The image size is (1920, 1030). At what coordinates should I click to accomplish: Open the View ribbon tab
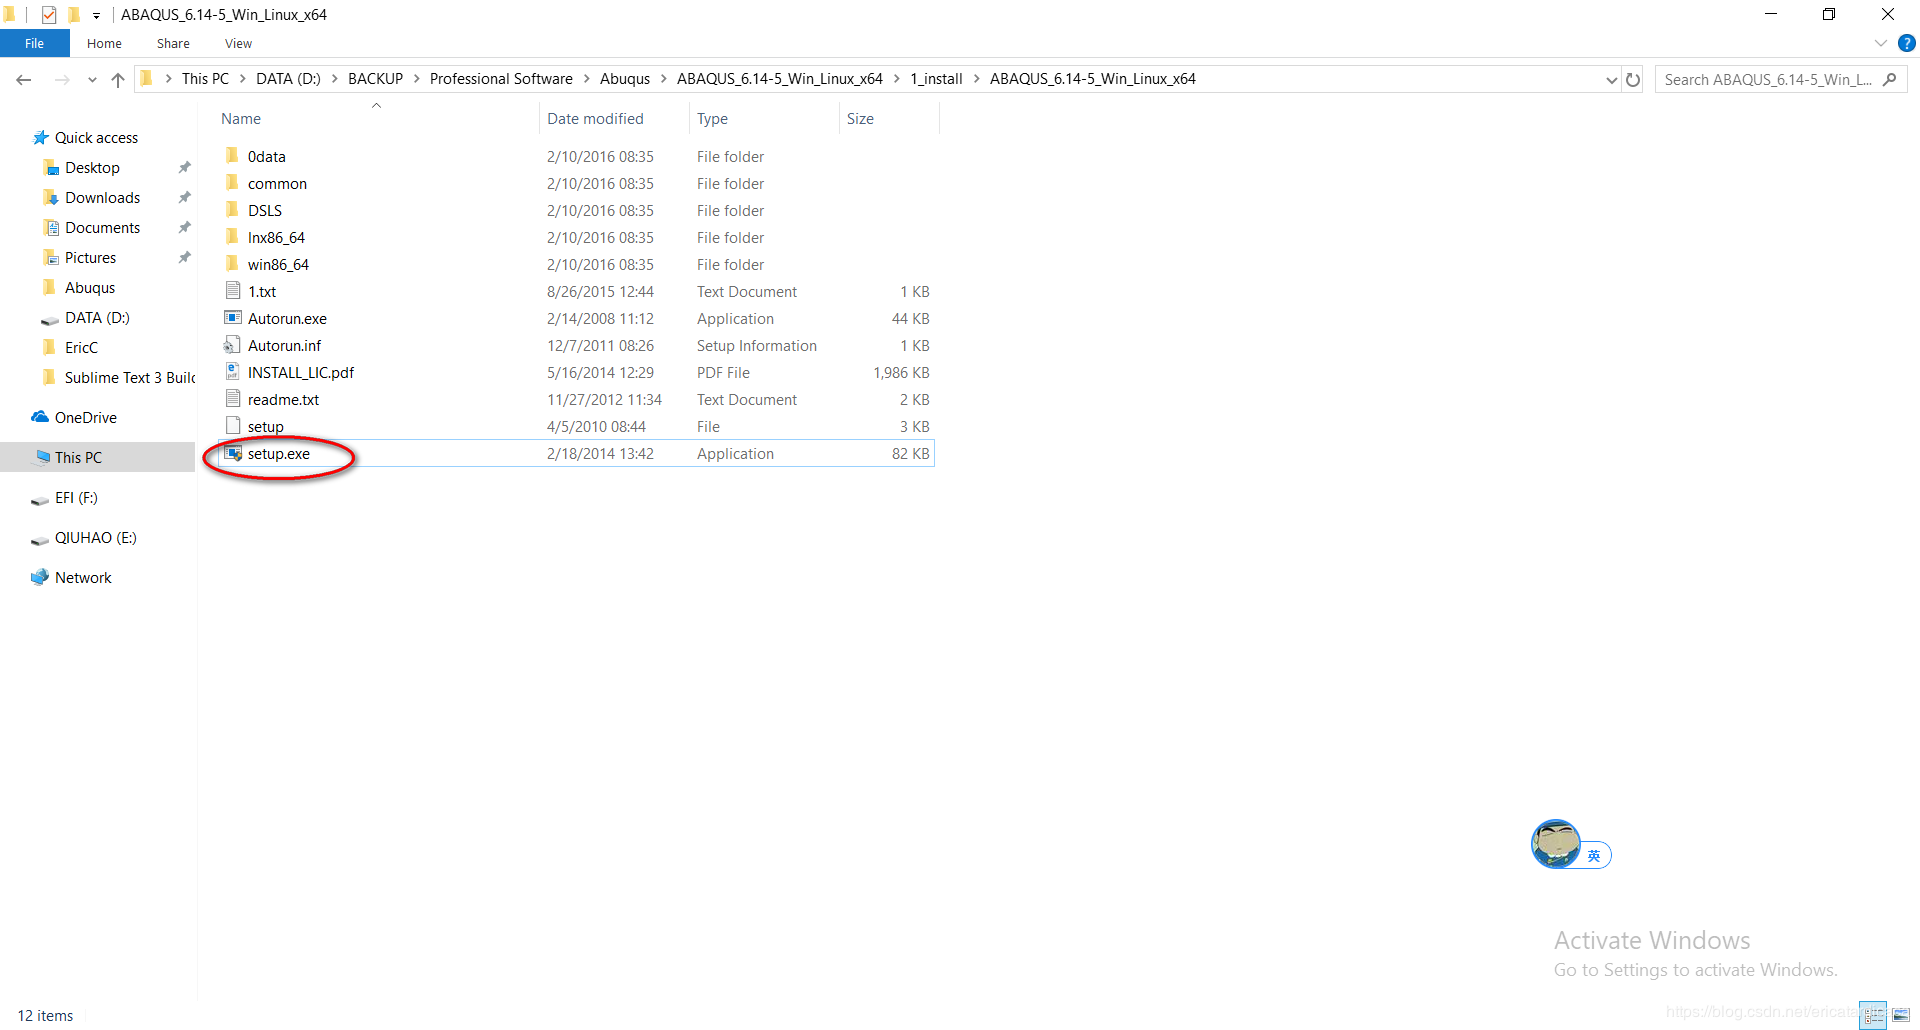click(x=238, y=43)
